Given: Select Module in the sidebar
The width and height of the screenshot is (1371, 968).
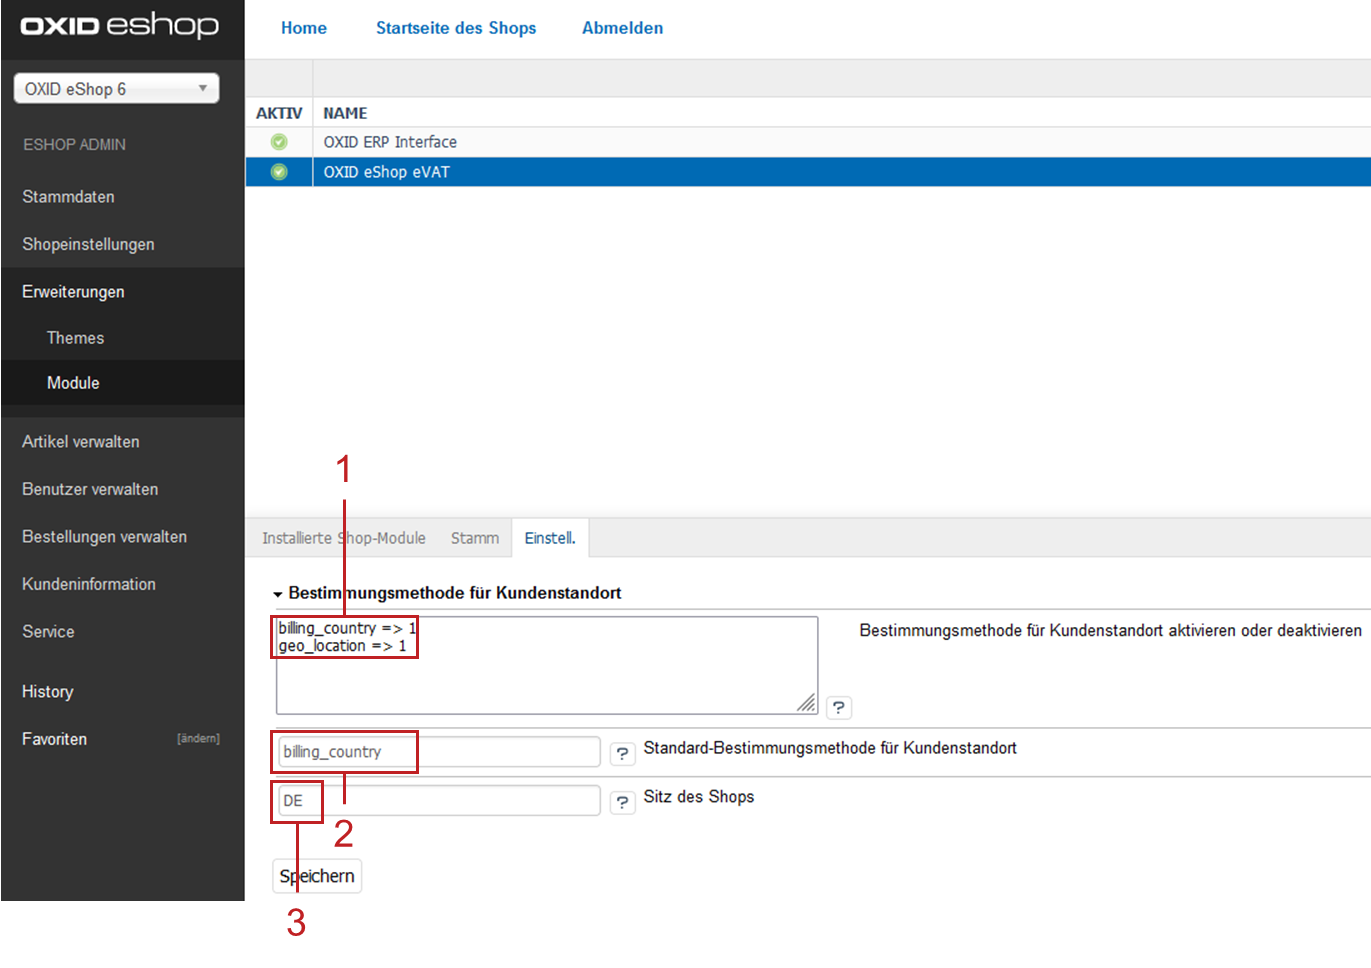Looking at the screenshot, I should 73,383.
